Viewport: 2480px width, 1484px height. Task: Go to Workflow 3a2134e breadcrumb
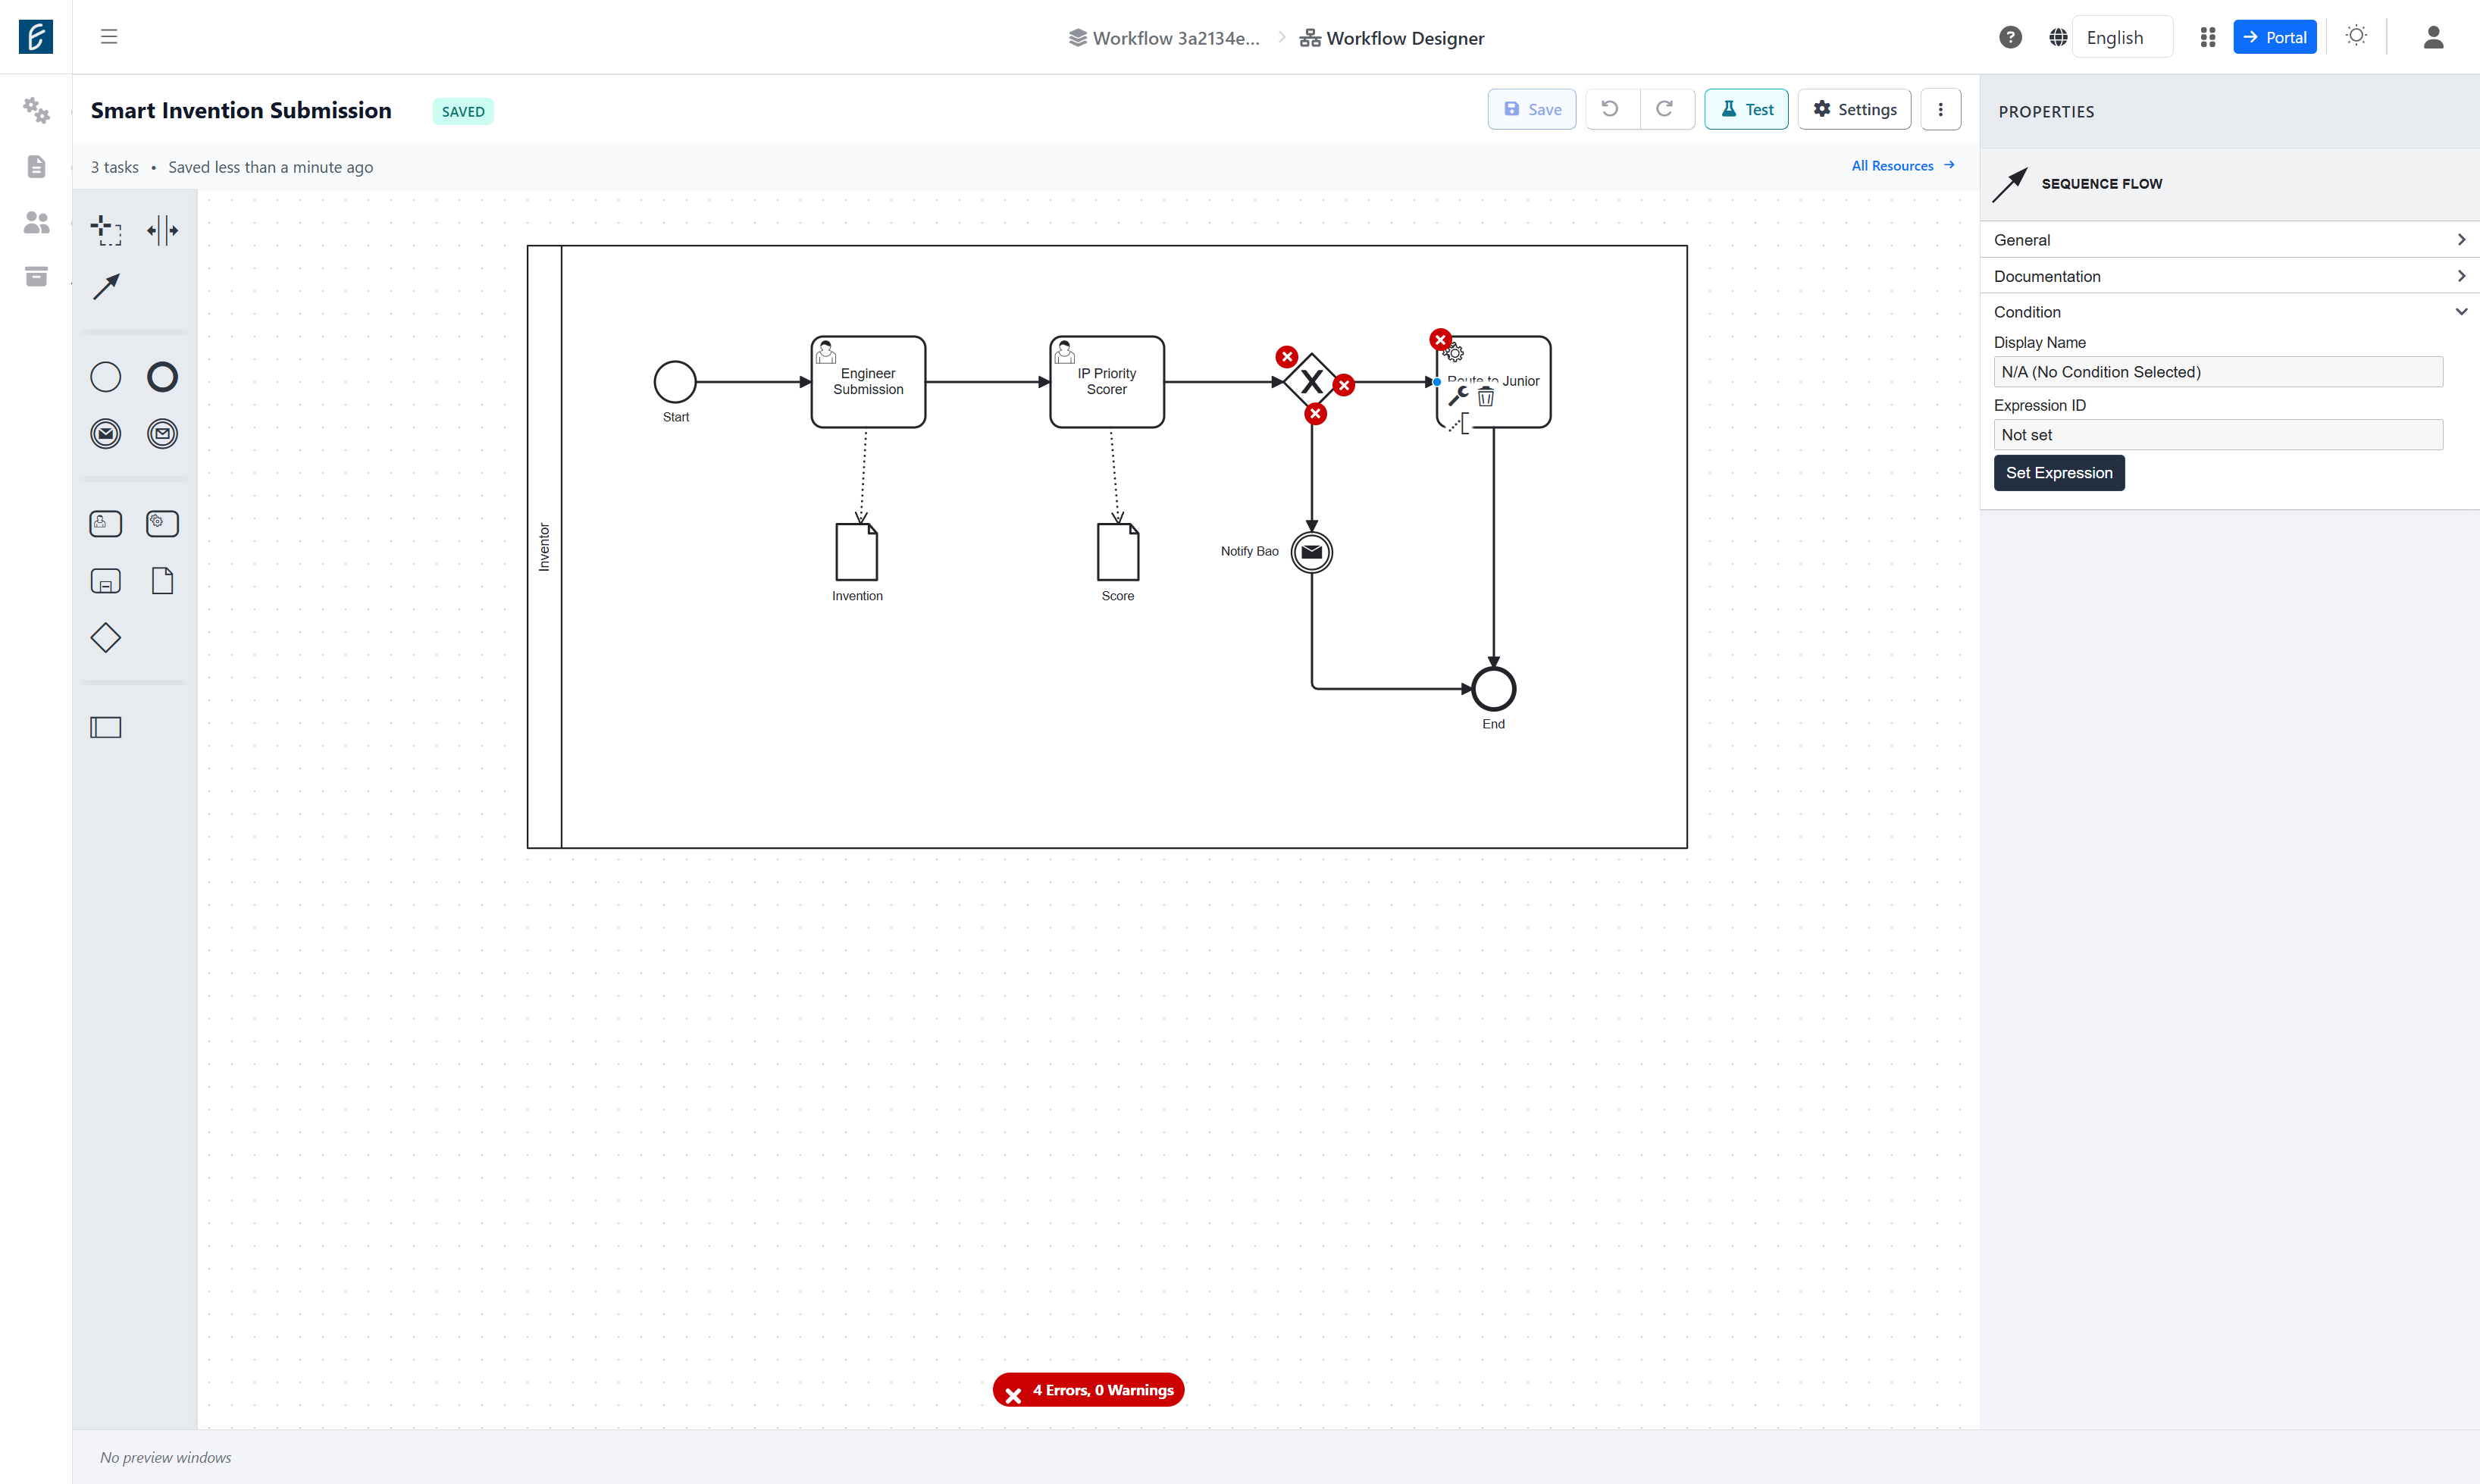[x=1164, y=38]
